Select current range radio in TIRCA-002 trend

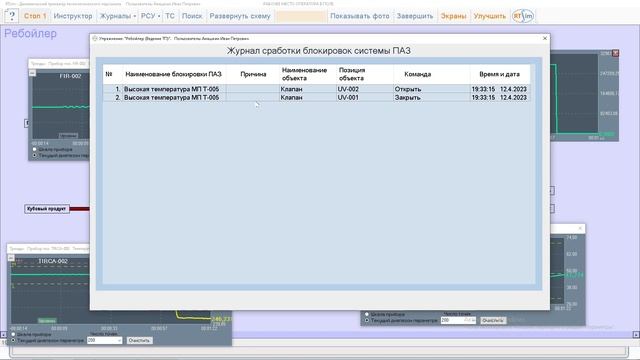click(x=13, y=340)
